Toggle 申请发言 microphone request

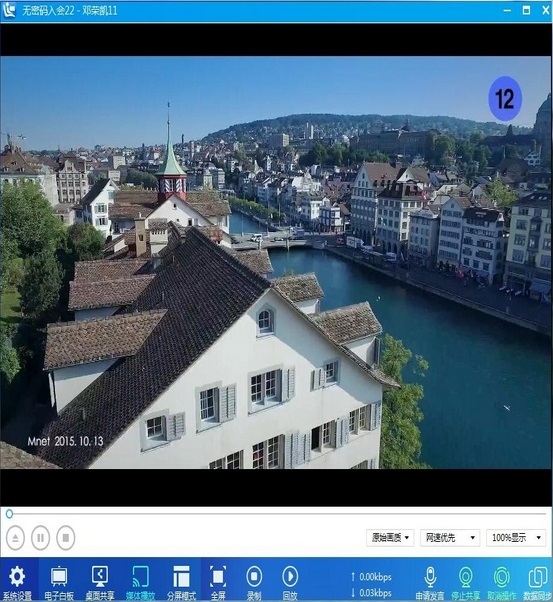coord(430,577)
